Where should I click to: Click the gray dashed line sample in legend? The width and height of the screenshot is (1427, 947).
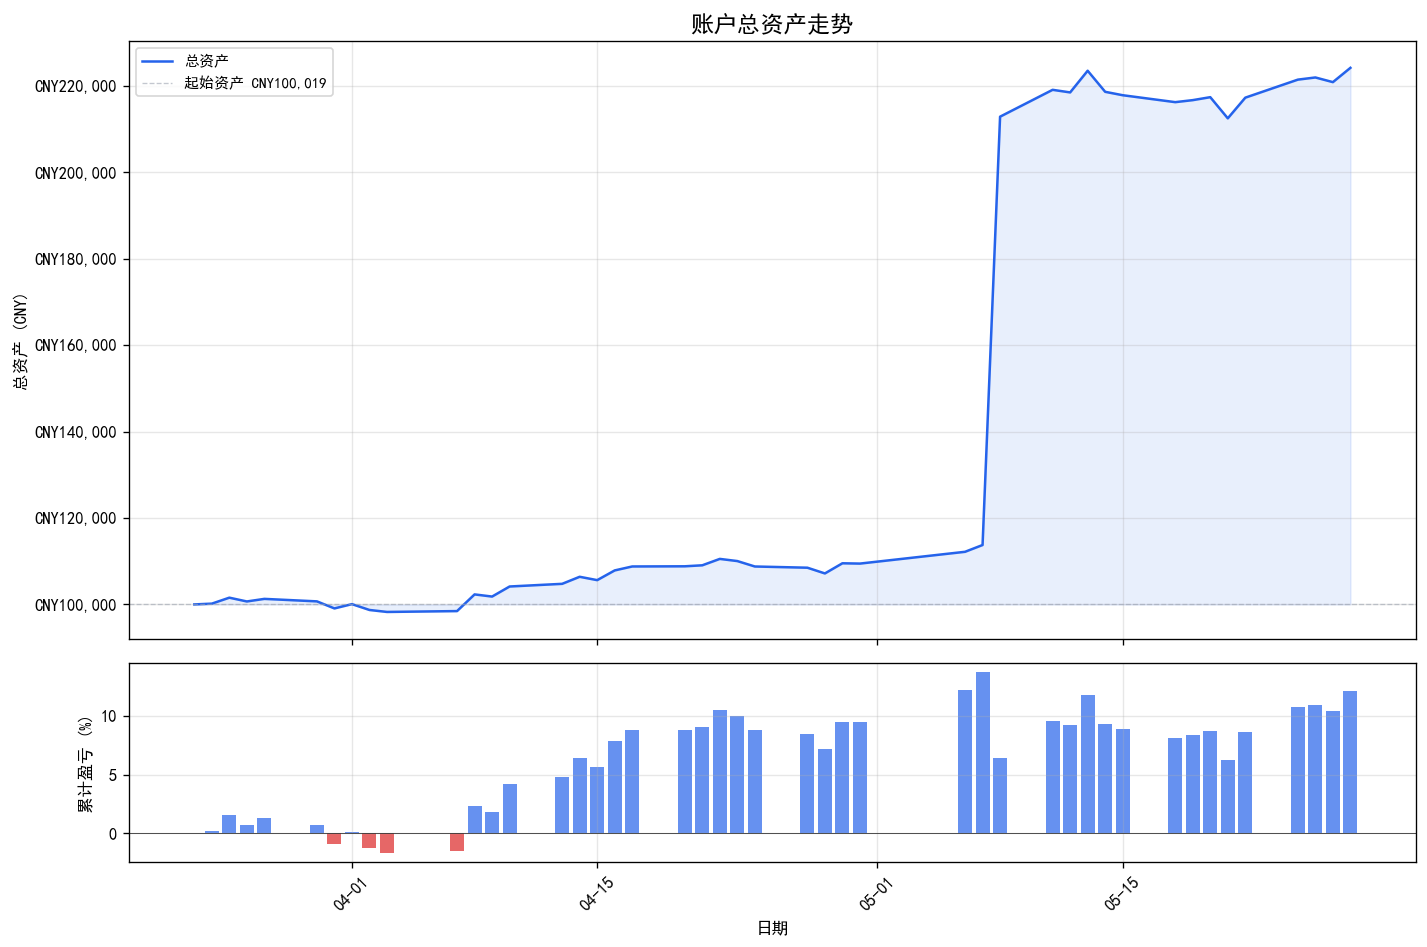coord(158,83)
